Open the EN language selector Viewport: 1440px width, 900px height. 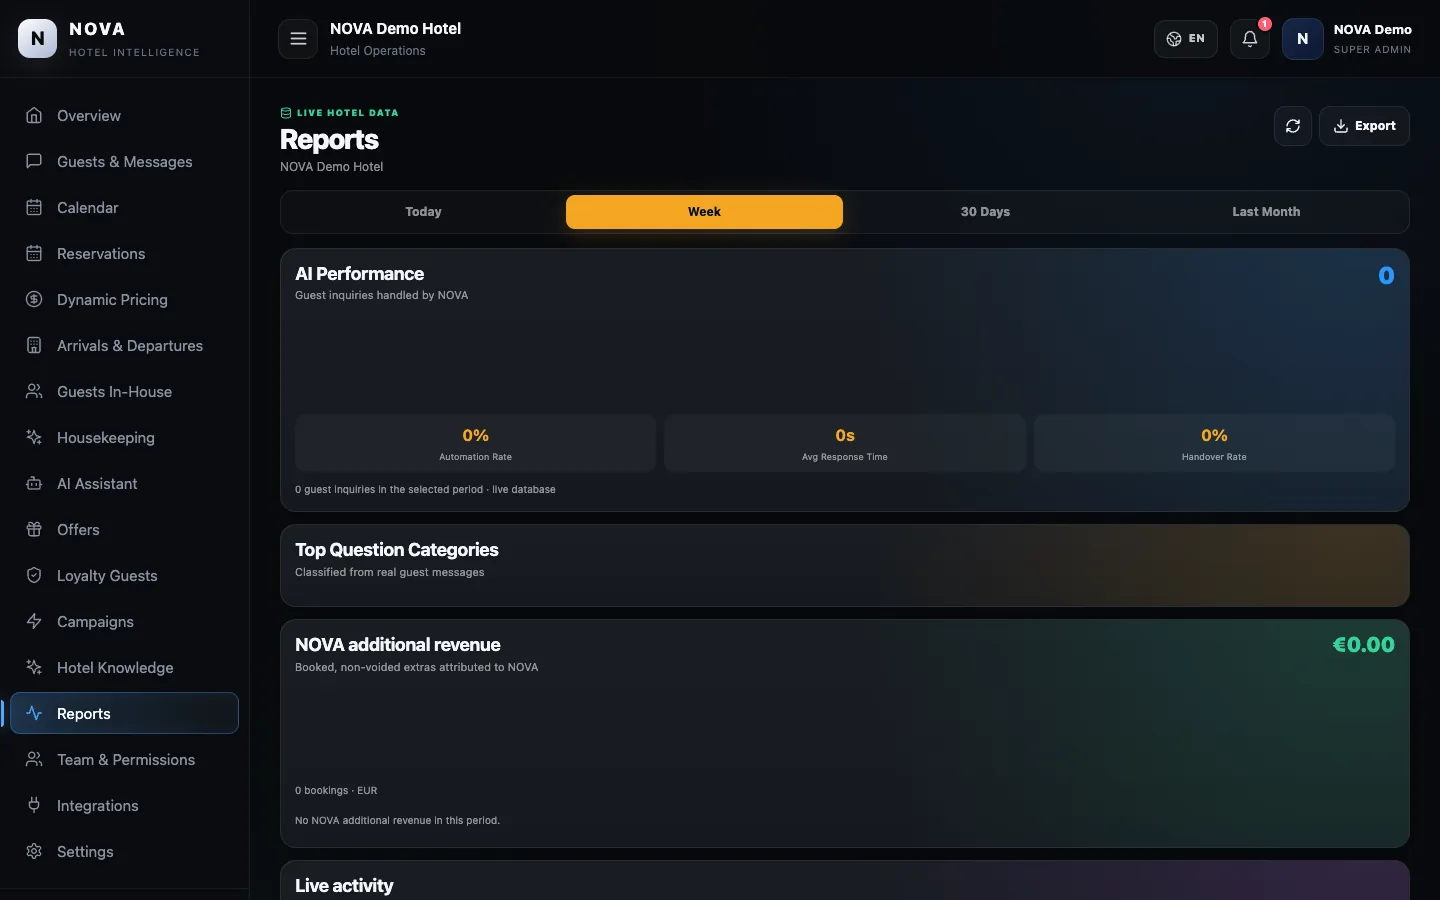click(x=1186, y=39)
